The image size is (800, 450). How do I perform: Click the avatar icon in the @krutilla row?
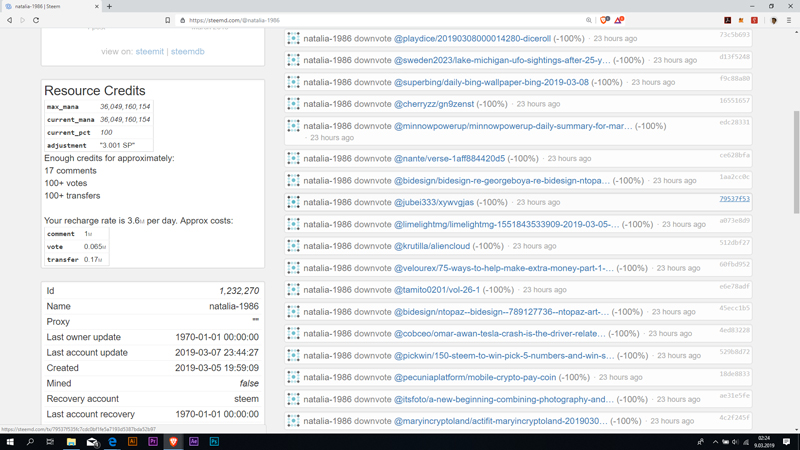tap(293, 246)
